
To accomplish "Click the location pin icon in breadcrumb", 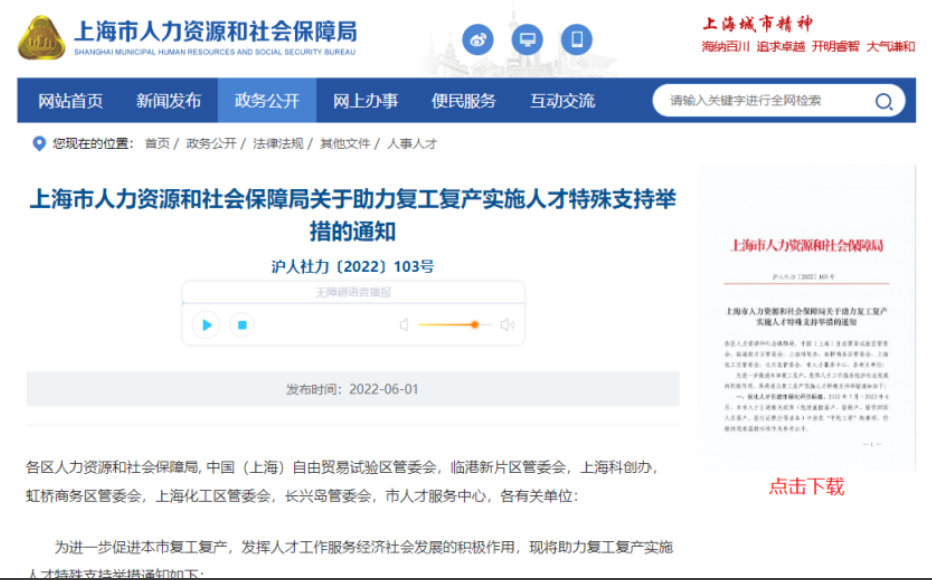I will coord(40,144).
